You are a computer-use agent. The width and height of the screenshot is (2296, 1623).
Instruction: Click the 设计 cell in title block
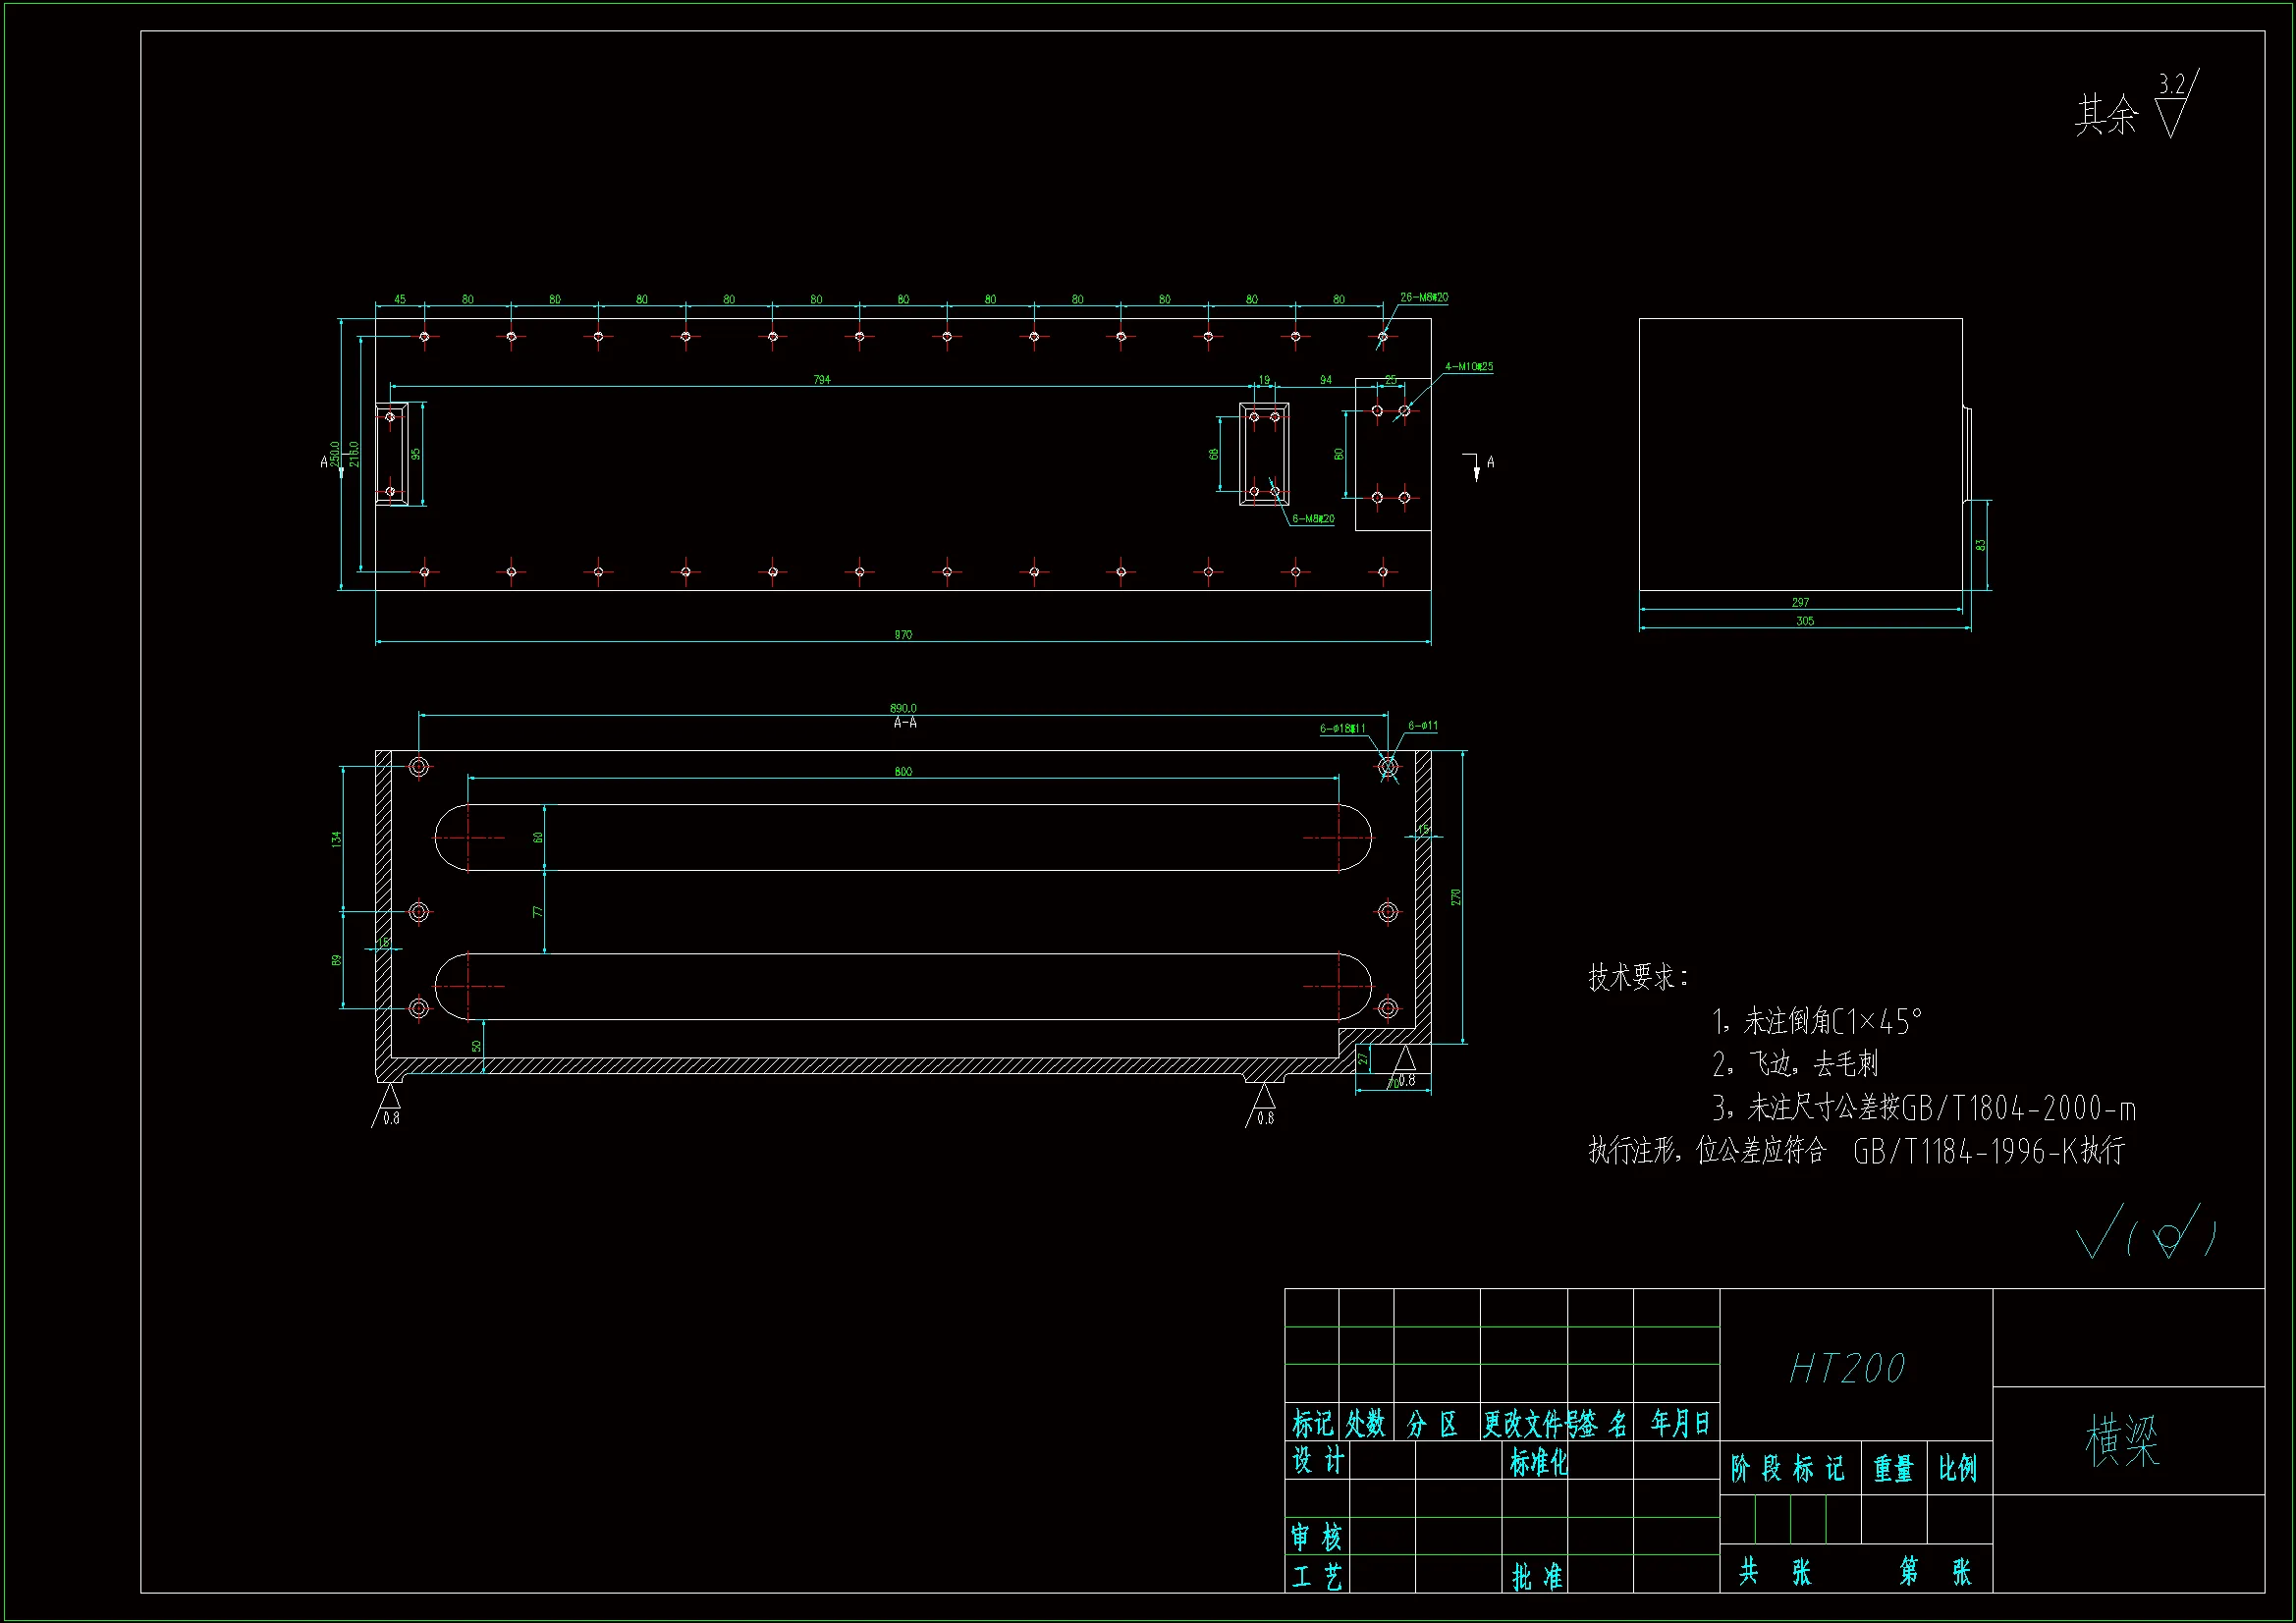pyautogui.click(x=1318, y=1462)
